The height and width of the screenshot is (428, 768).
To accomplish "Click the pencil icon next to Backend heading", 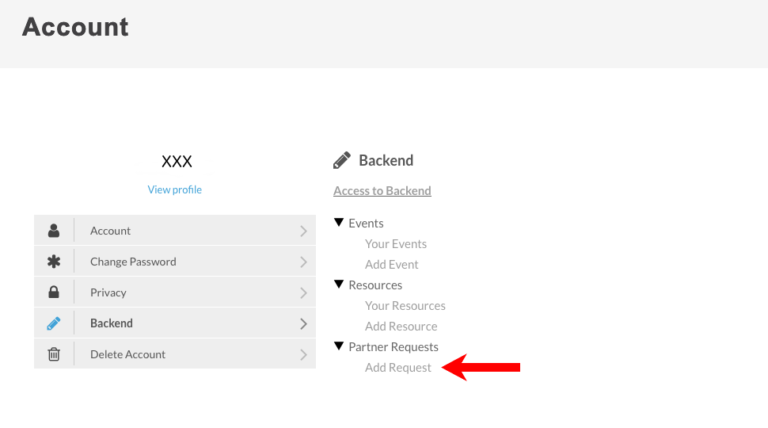I will point(342,160).
